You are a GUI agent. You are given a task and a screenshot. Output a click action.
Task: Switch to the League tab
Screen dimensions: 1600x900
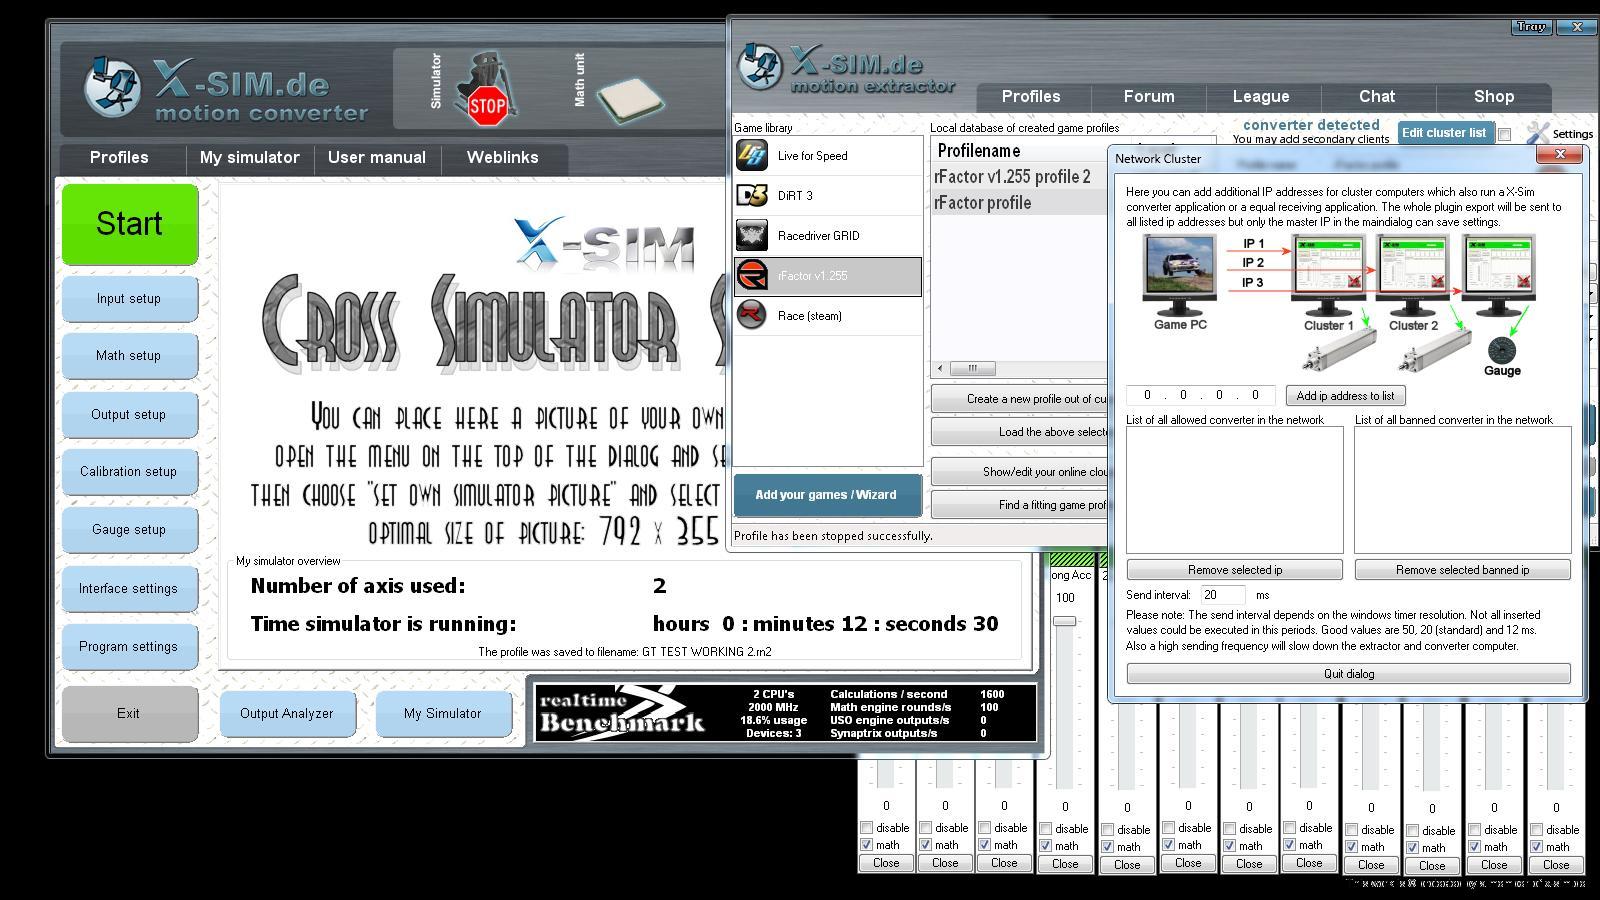(x=1261, y=97)
